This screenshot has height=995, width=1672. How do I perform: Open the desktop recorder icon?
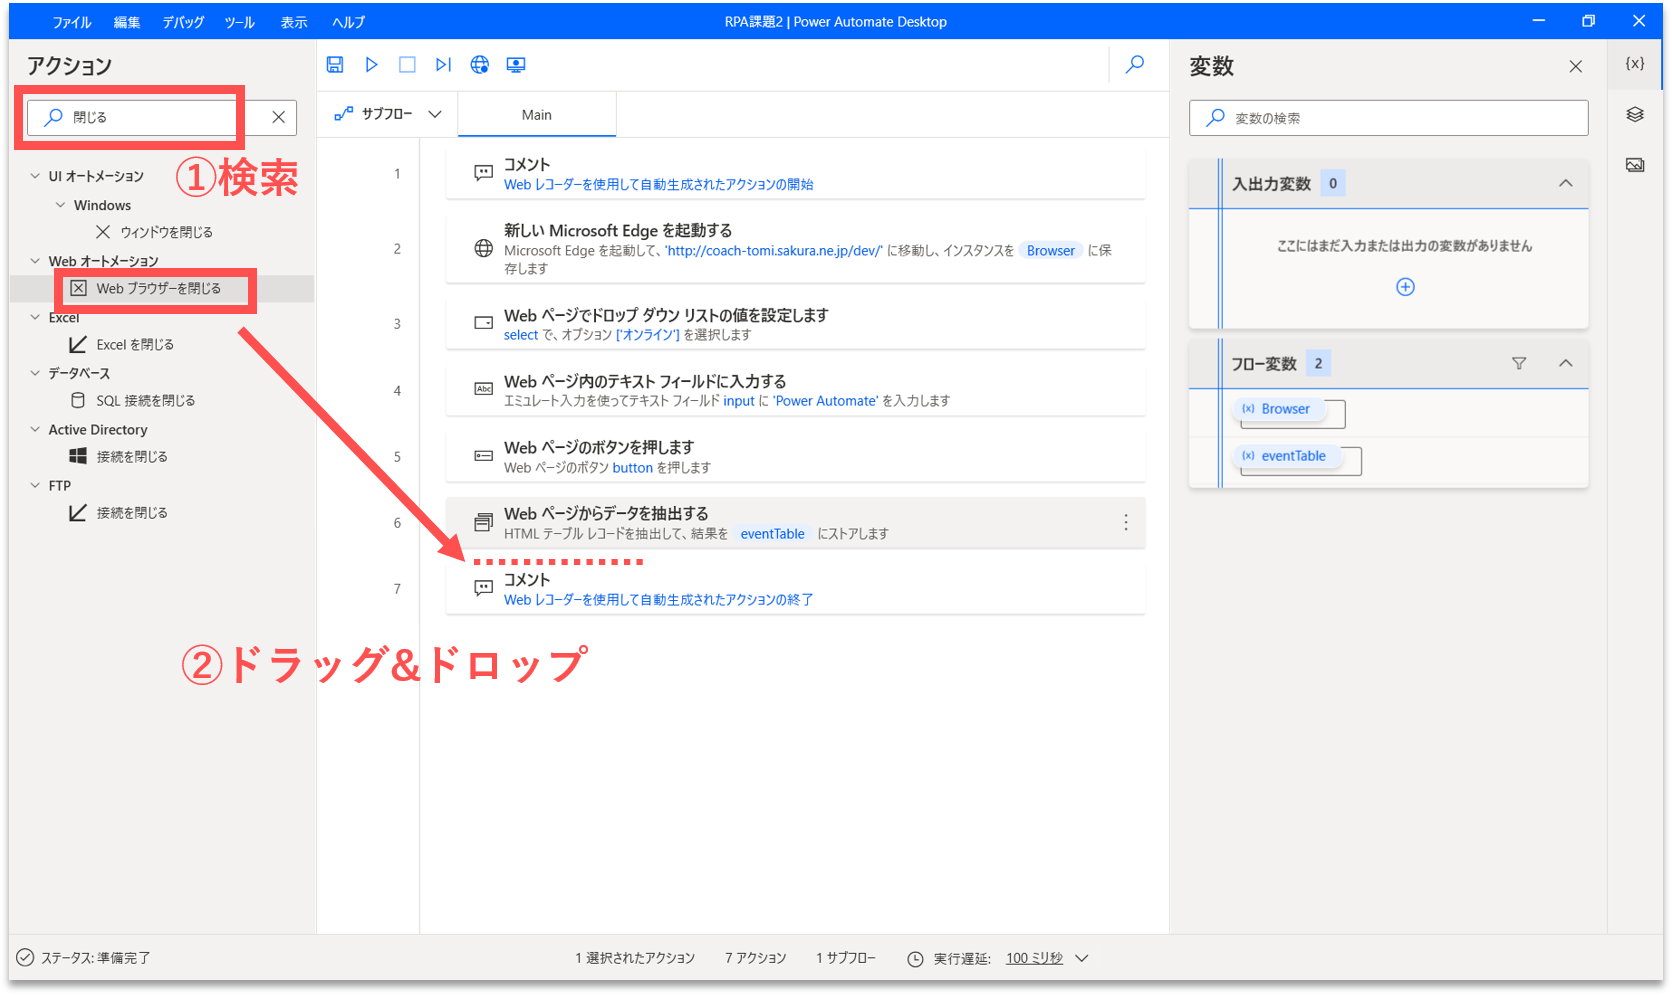click(516, 65)
